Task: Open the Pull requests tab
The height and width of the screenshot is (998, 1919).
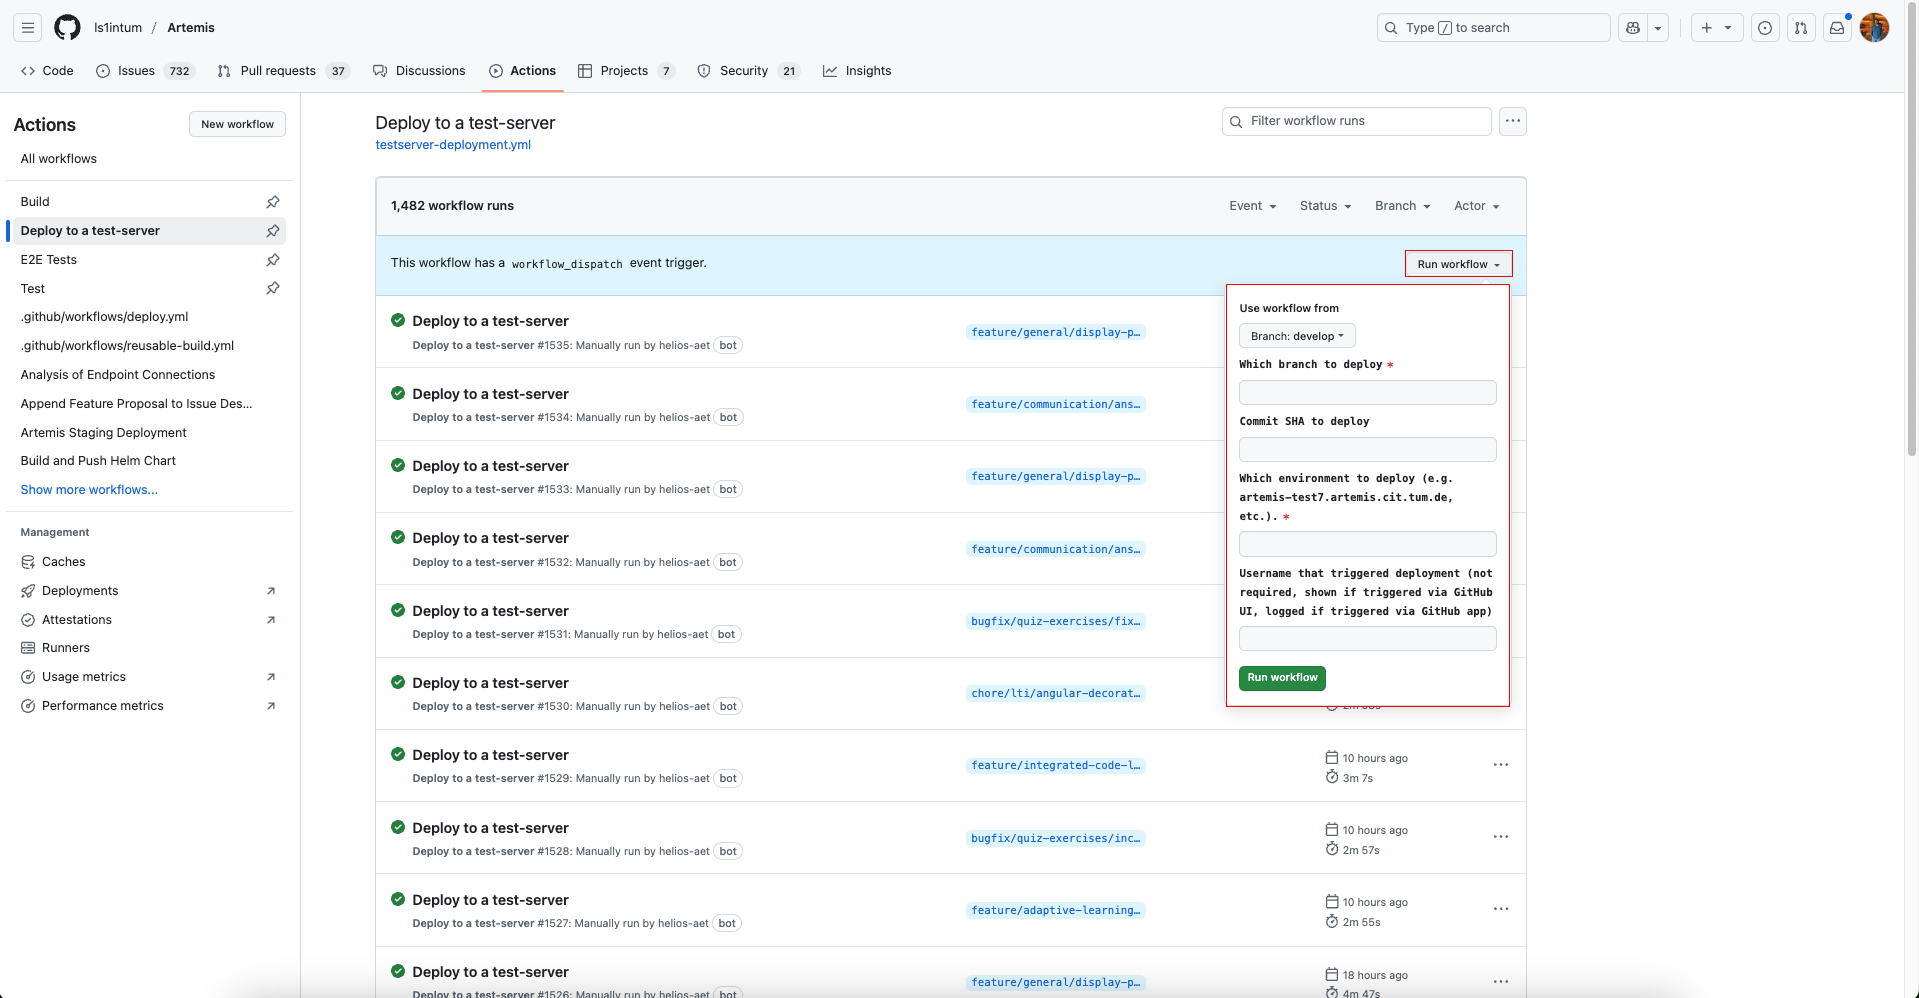Action: pyautogui.click(x=283, y=71)
